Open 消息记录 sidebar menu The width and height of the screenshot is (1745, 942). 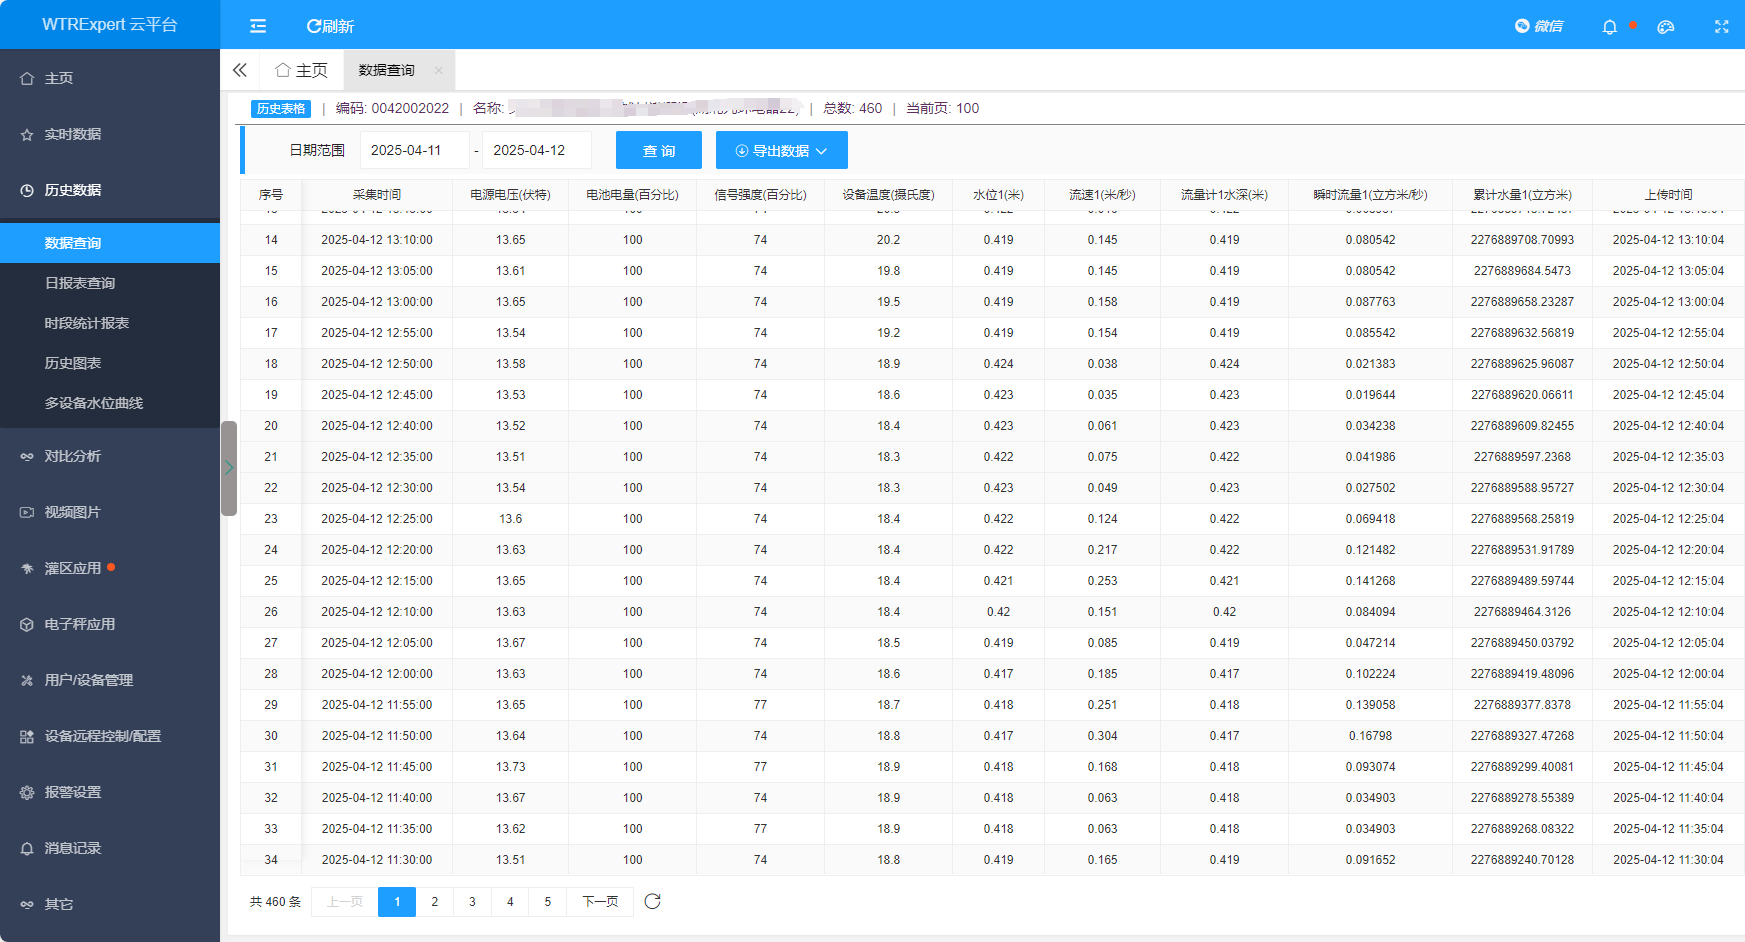(110, 848)
